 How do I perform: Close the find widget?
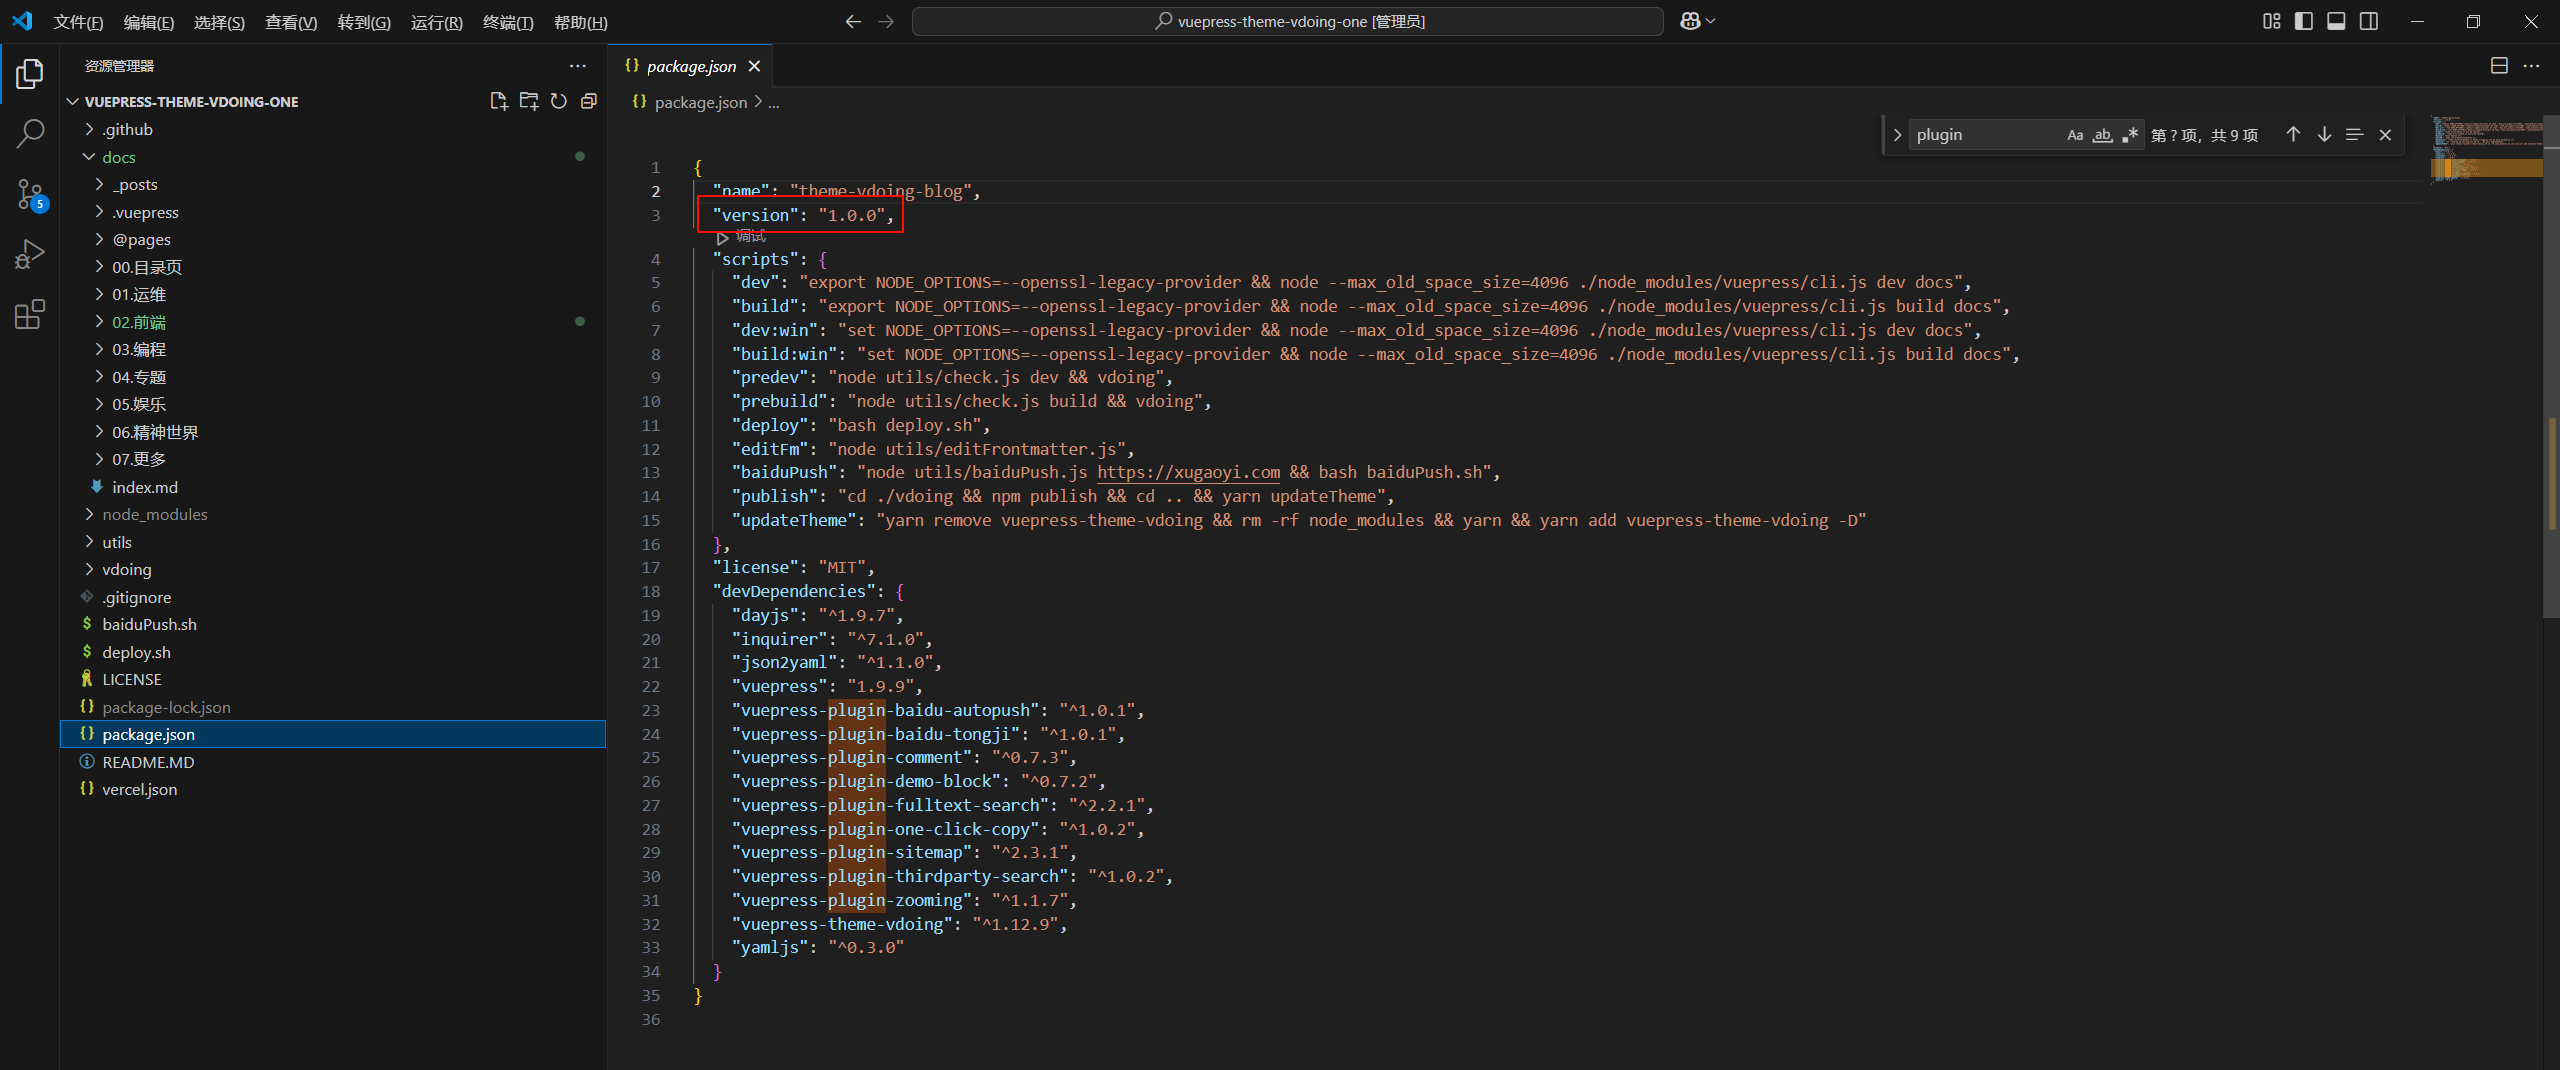(2385, 135)
